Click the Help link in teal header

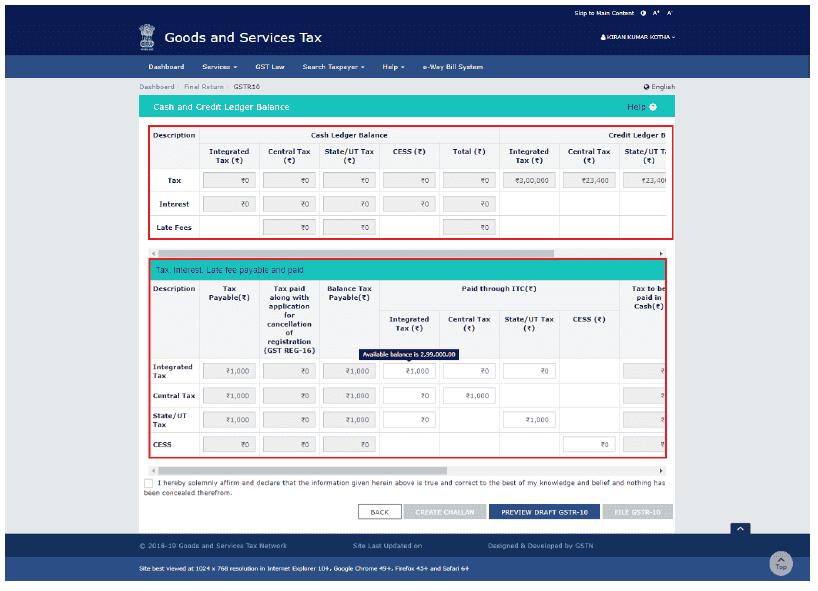point(636,107)
